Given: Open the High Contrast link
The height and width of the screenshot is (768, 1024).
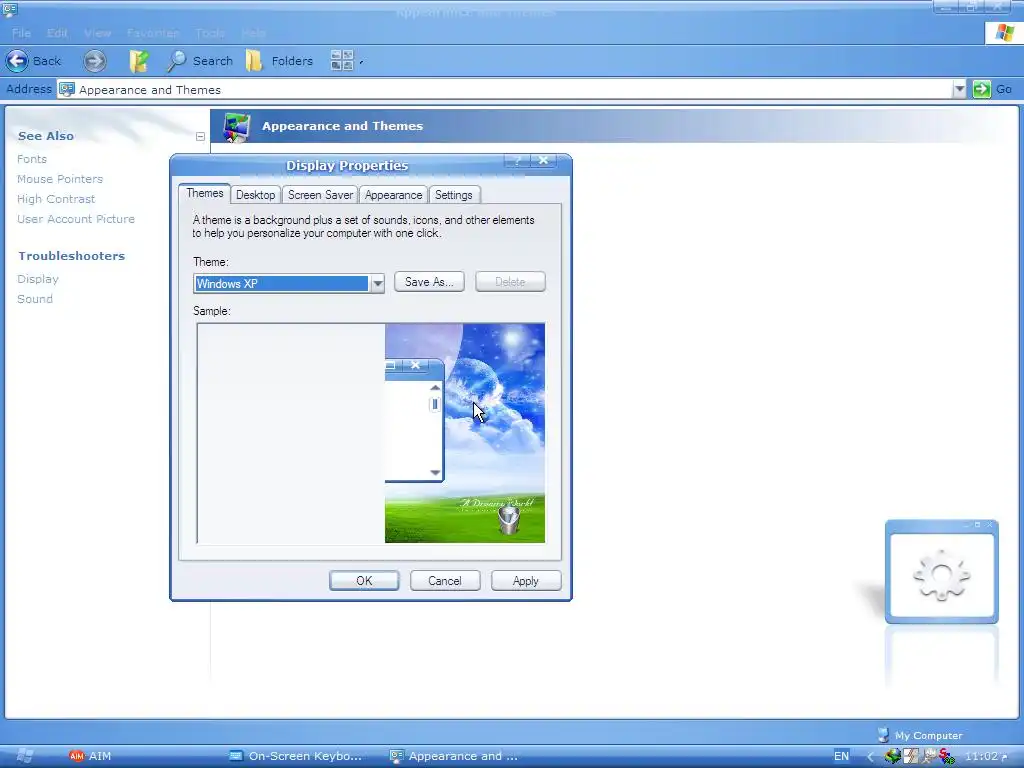Looking at the screenshot, I should [56, 199].
